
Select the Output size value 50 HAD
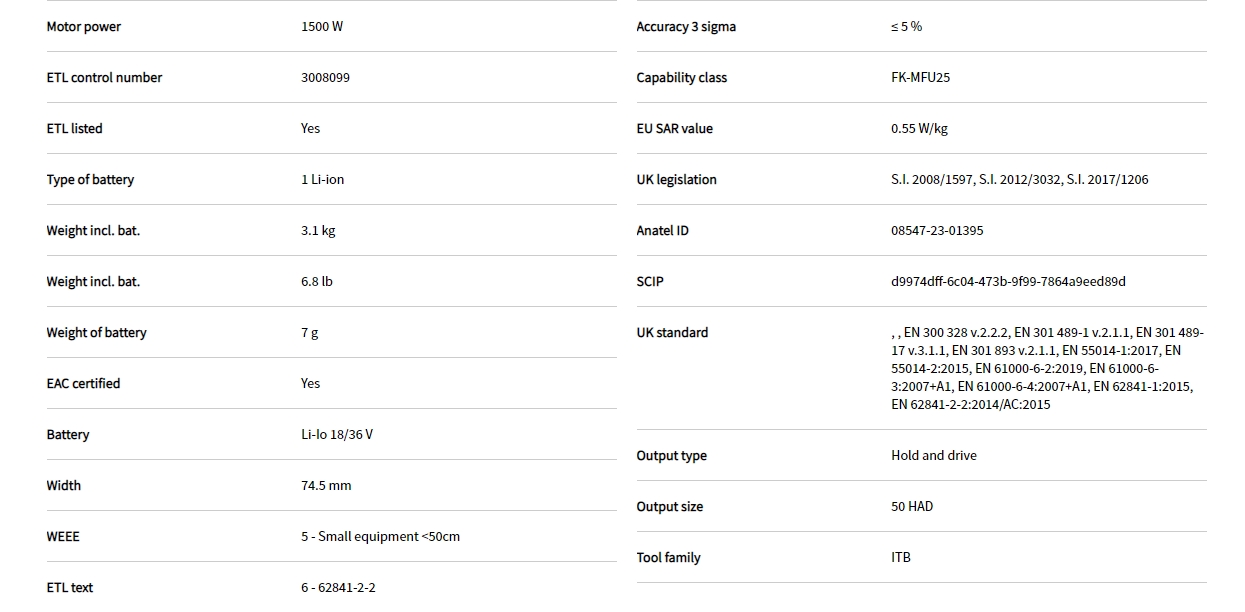(911, 507)
